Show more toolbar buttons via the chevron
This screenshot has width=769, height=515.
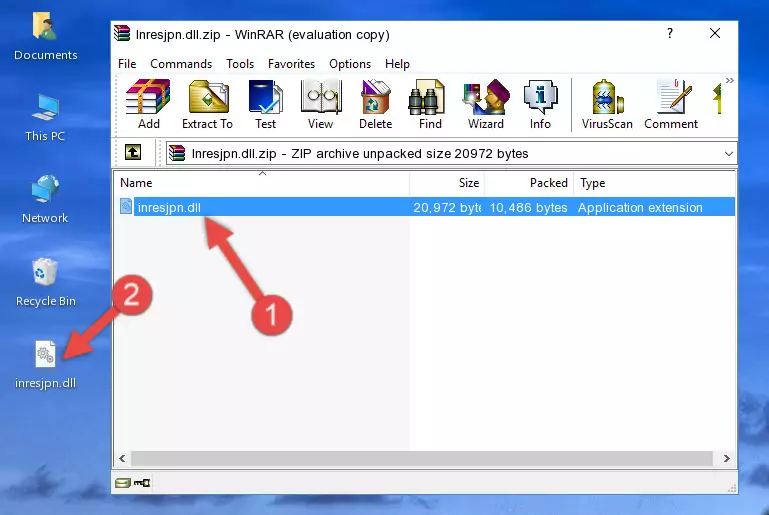730,80
